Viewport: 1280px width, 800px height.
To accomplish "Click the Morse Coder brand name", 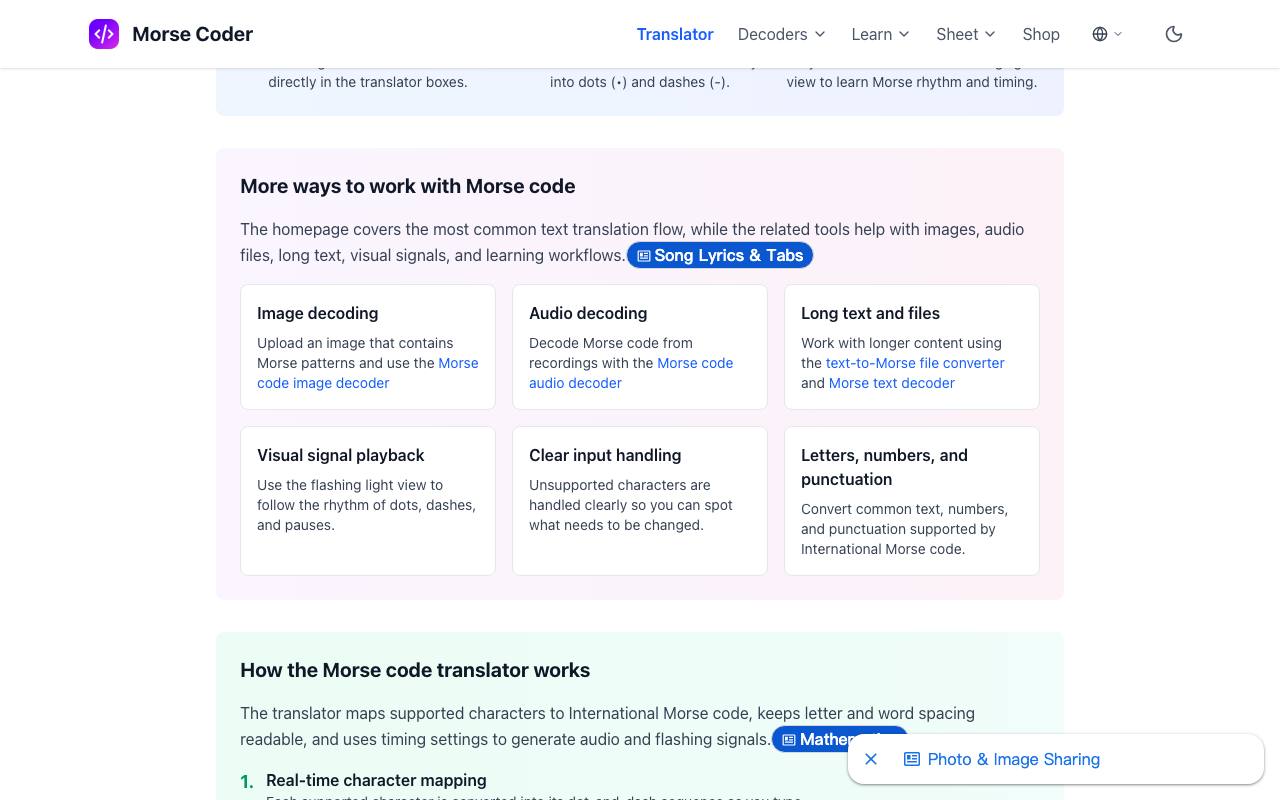I will point(193,34).
